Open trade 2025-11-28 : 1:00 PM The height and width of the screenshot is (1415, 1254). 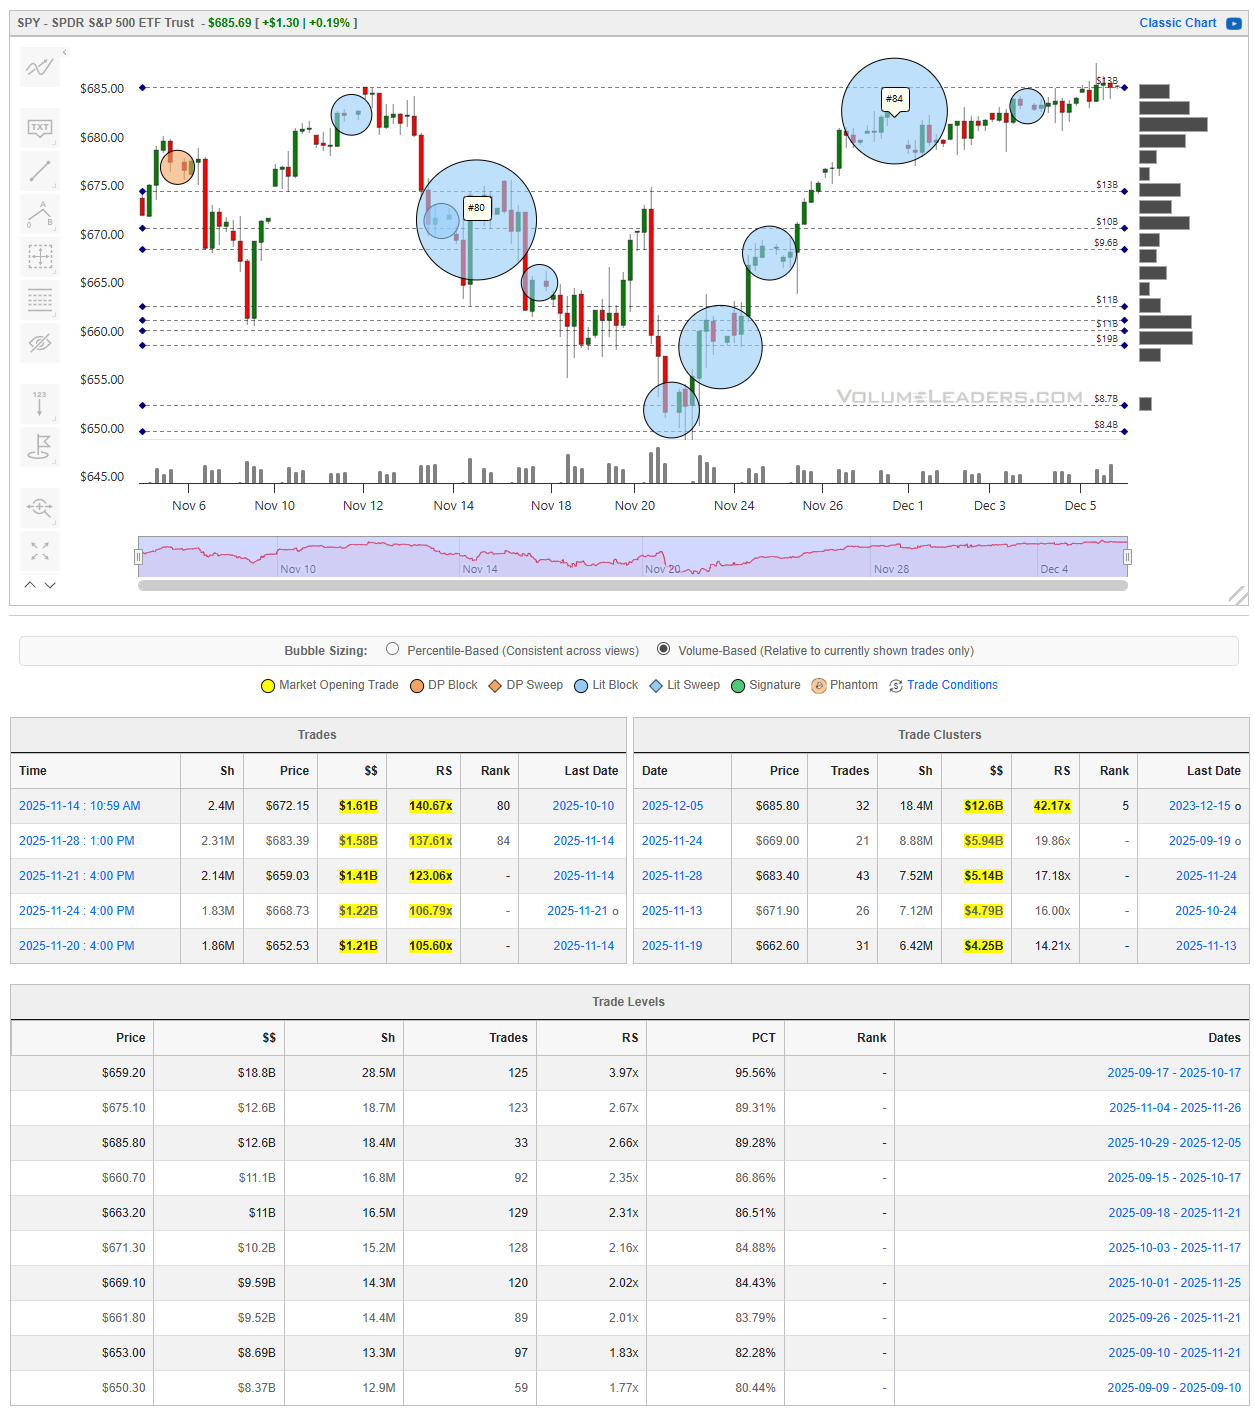pos(77,841)
